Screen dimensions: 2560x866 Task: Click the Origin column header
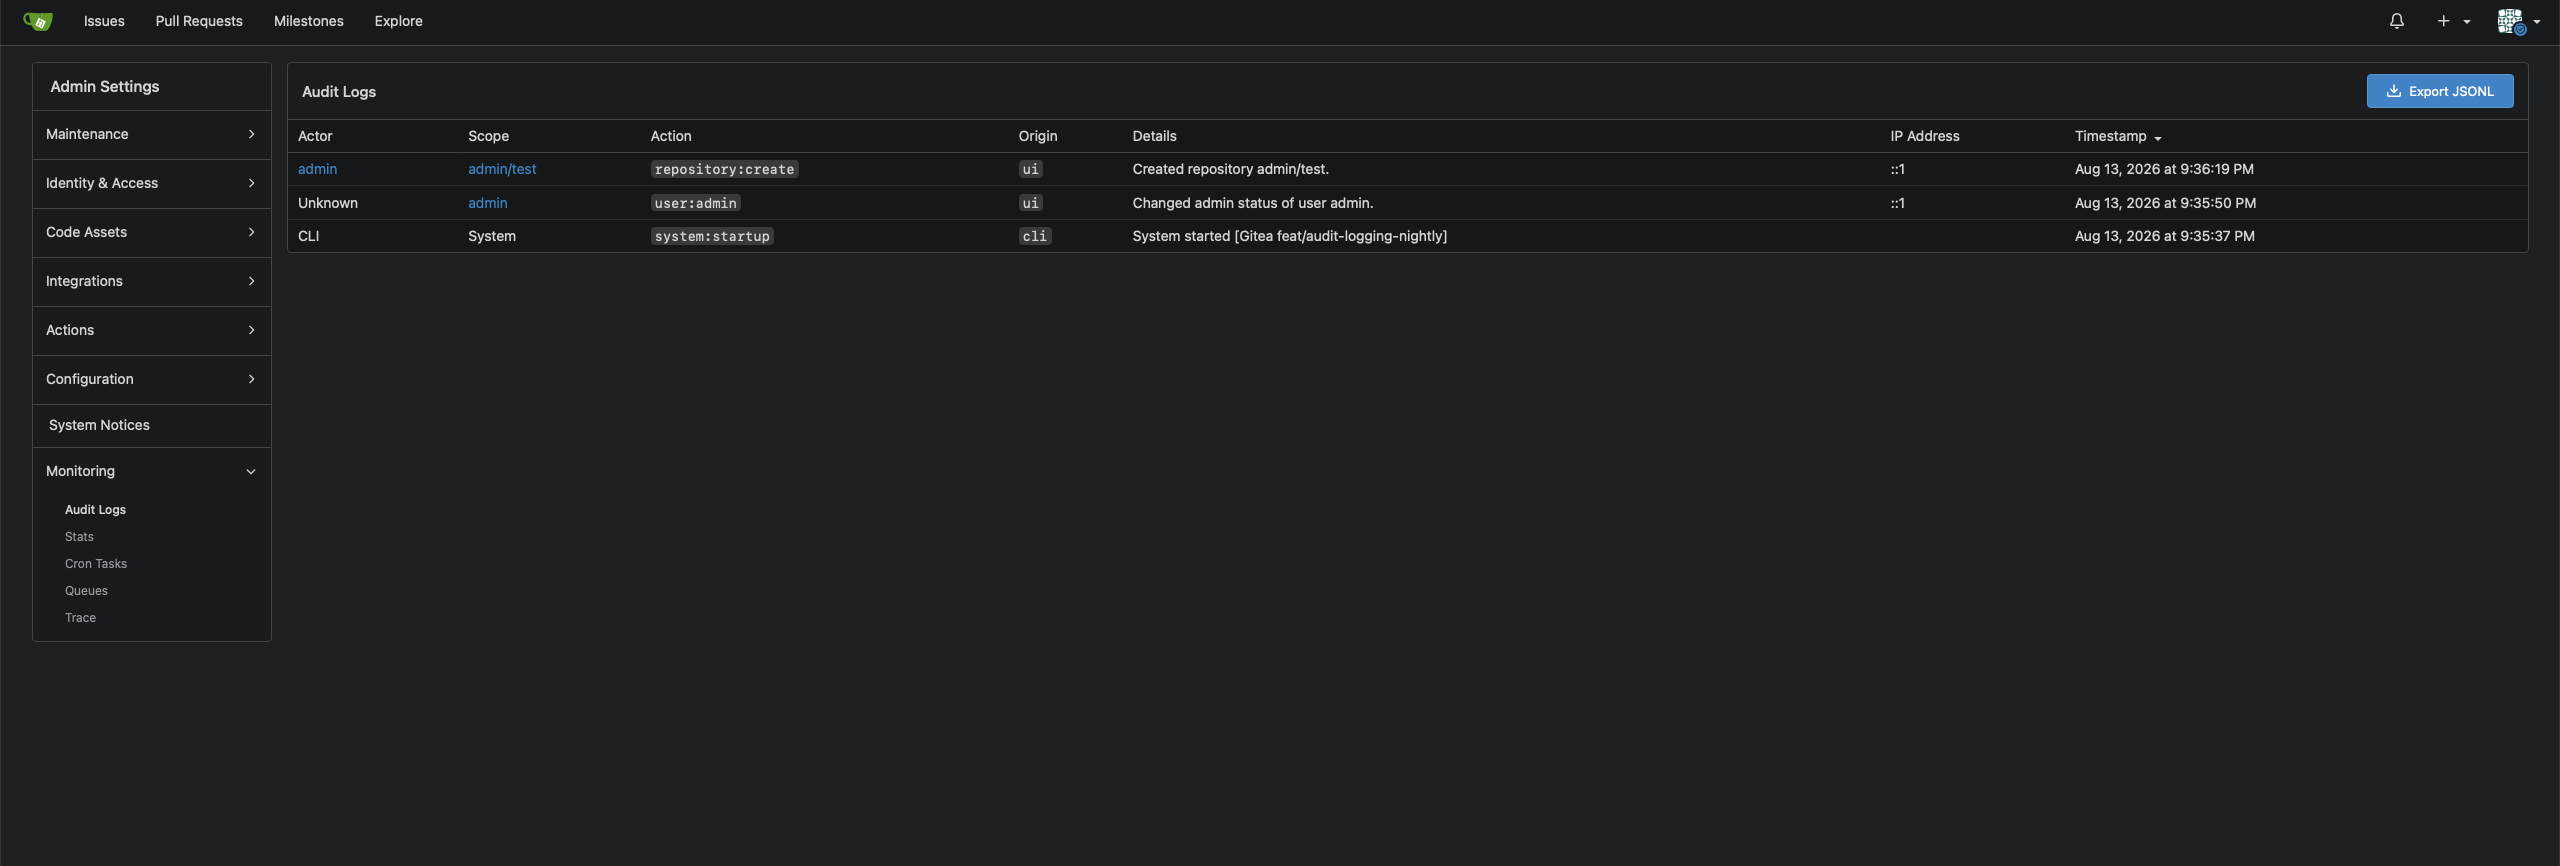1038,136
